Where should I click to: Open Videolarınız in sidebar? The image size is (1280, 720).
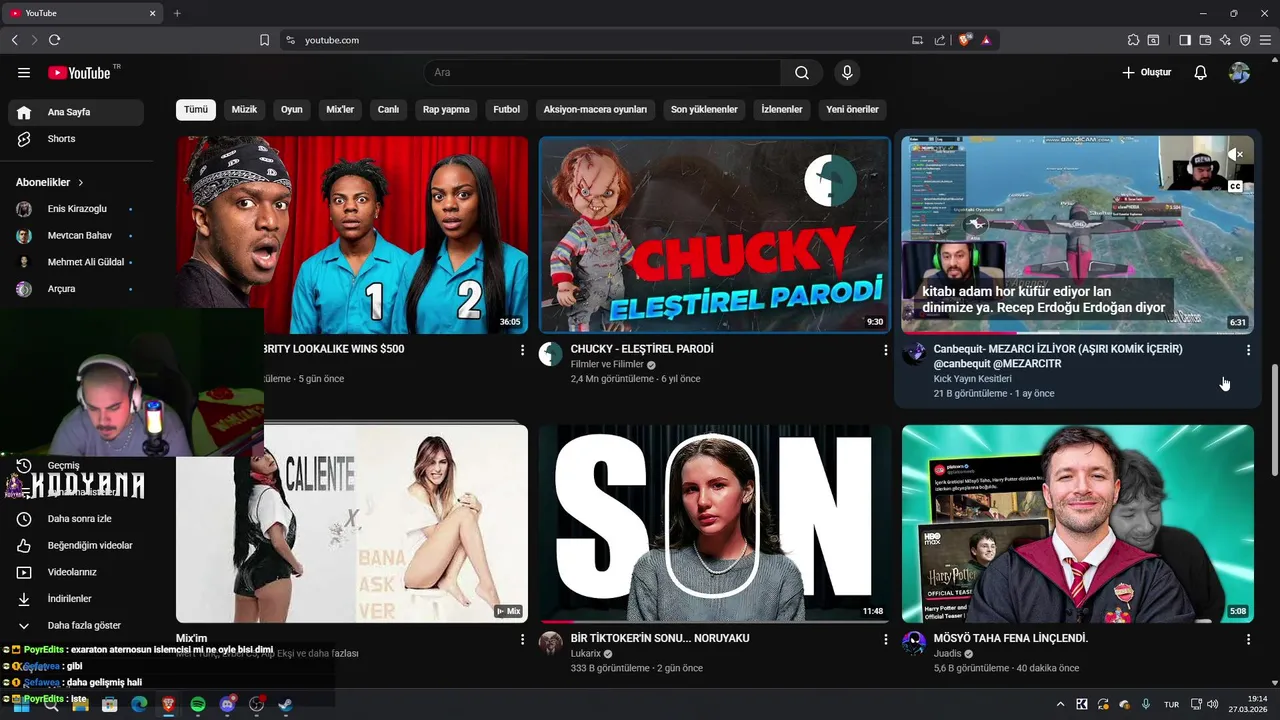click(75, 572)
